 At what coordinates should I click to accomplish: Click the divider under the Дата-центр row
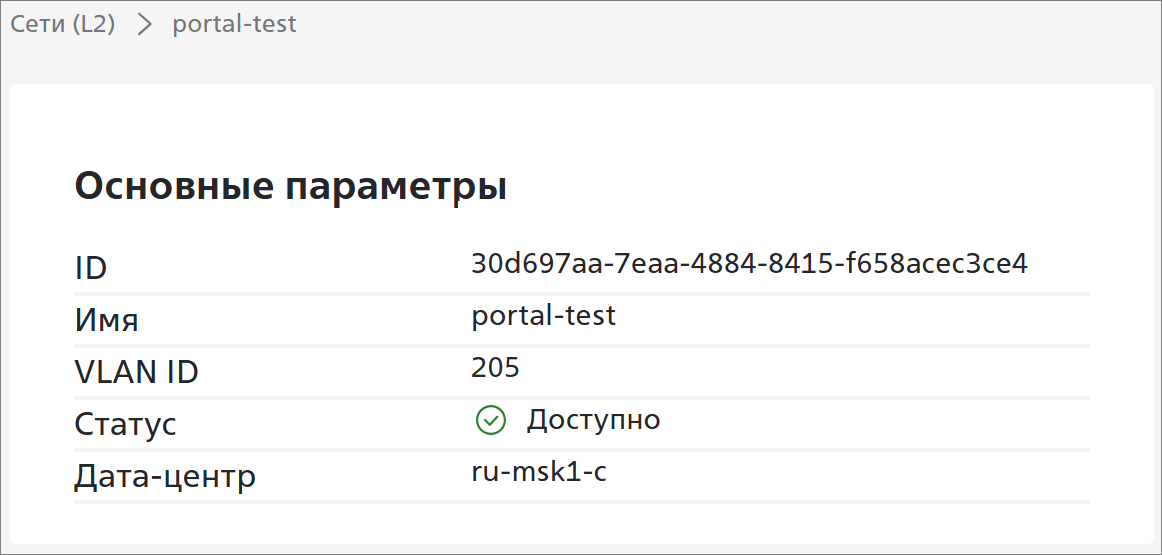[x=581, y=501]
